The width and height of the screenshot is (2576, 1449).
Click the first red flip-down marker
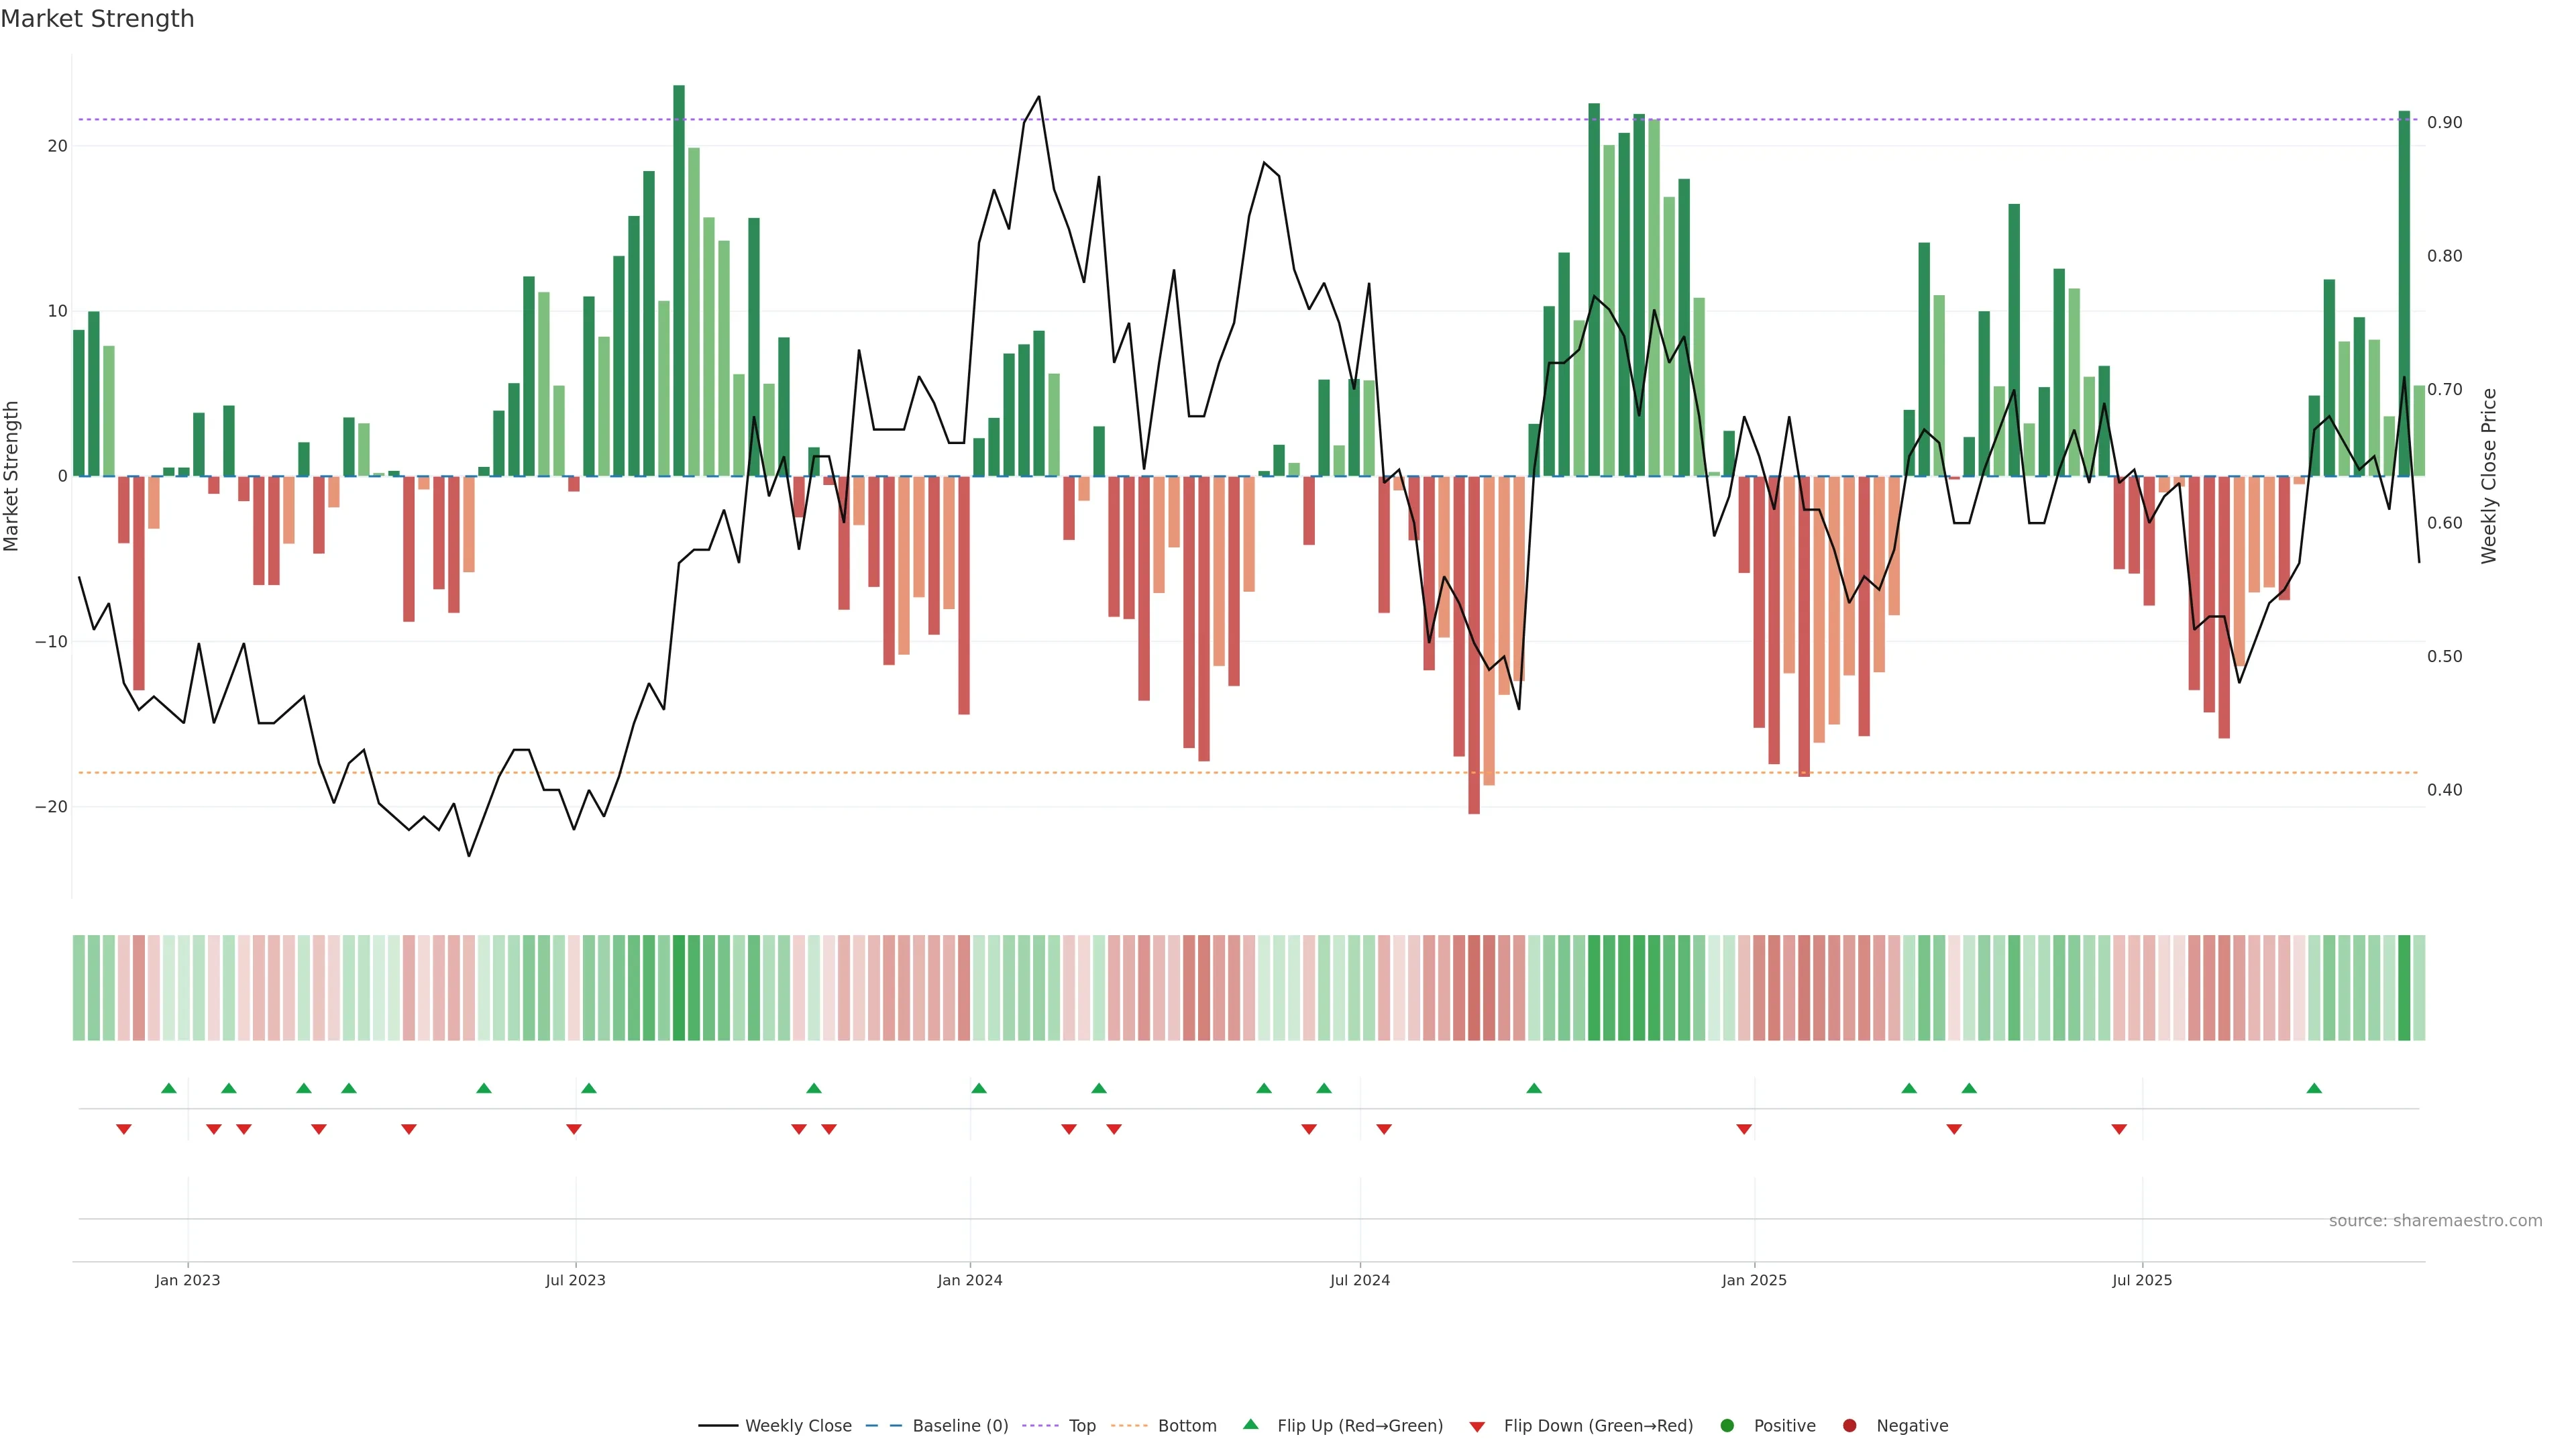tap(124, 1129)
